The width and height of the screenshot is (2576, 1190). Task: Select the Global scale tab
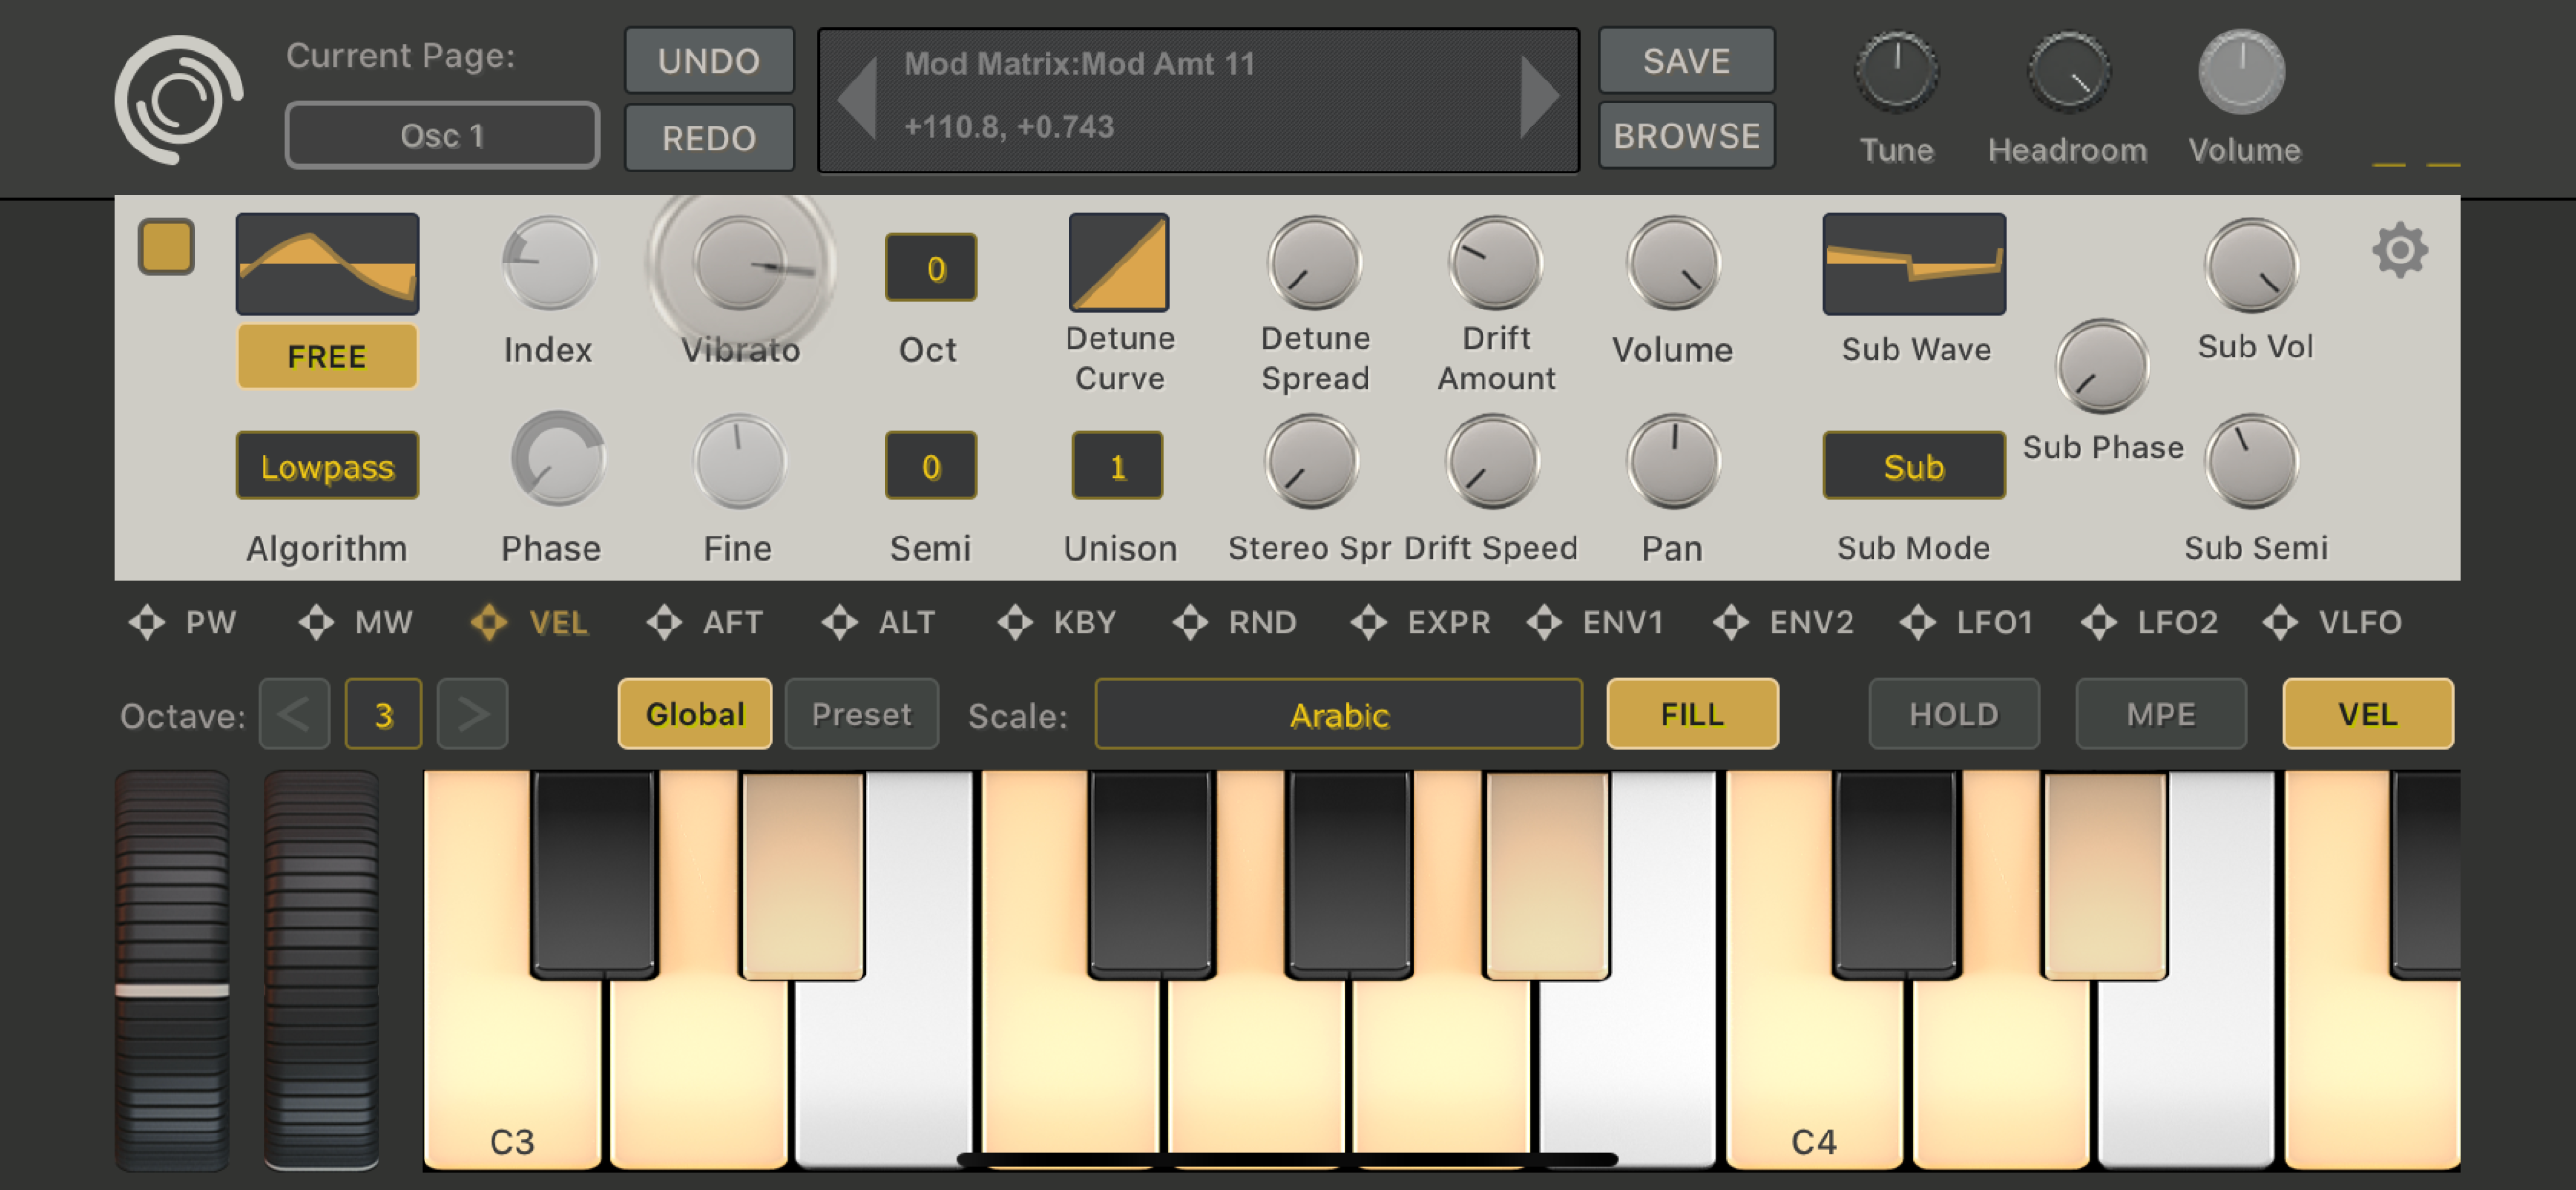tap(694, 714)
